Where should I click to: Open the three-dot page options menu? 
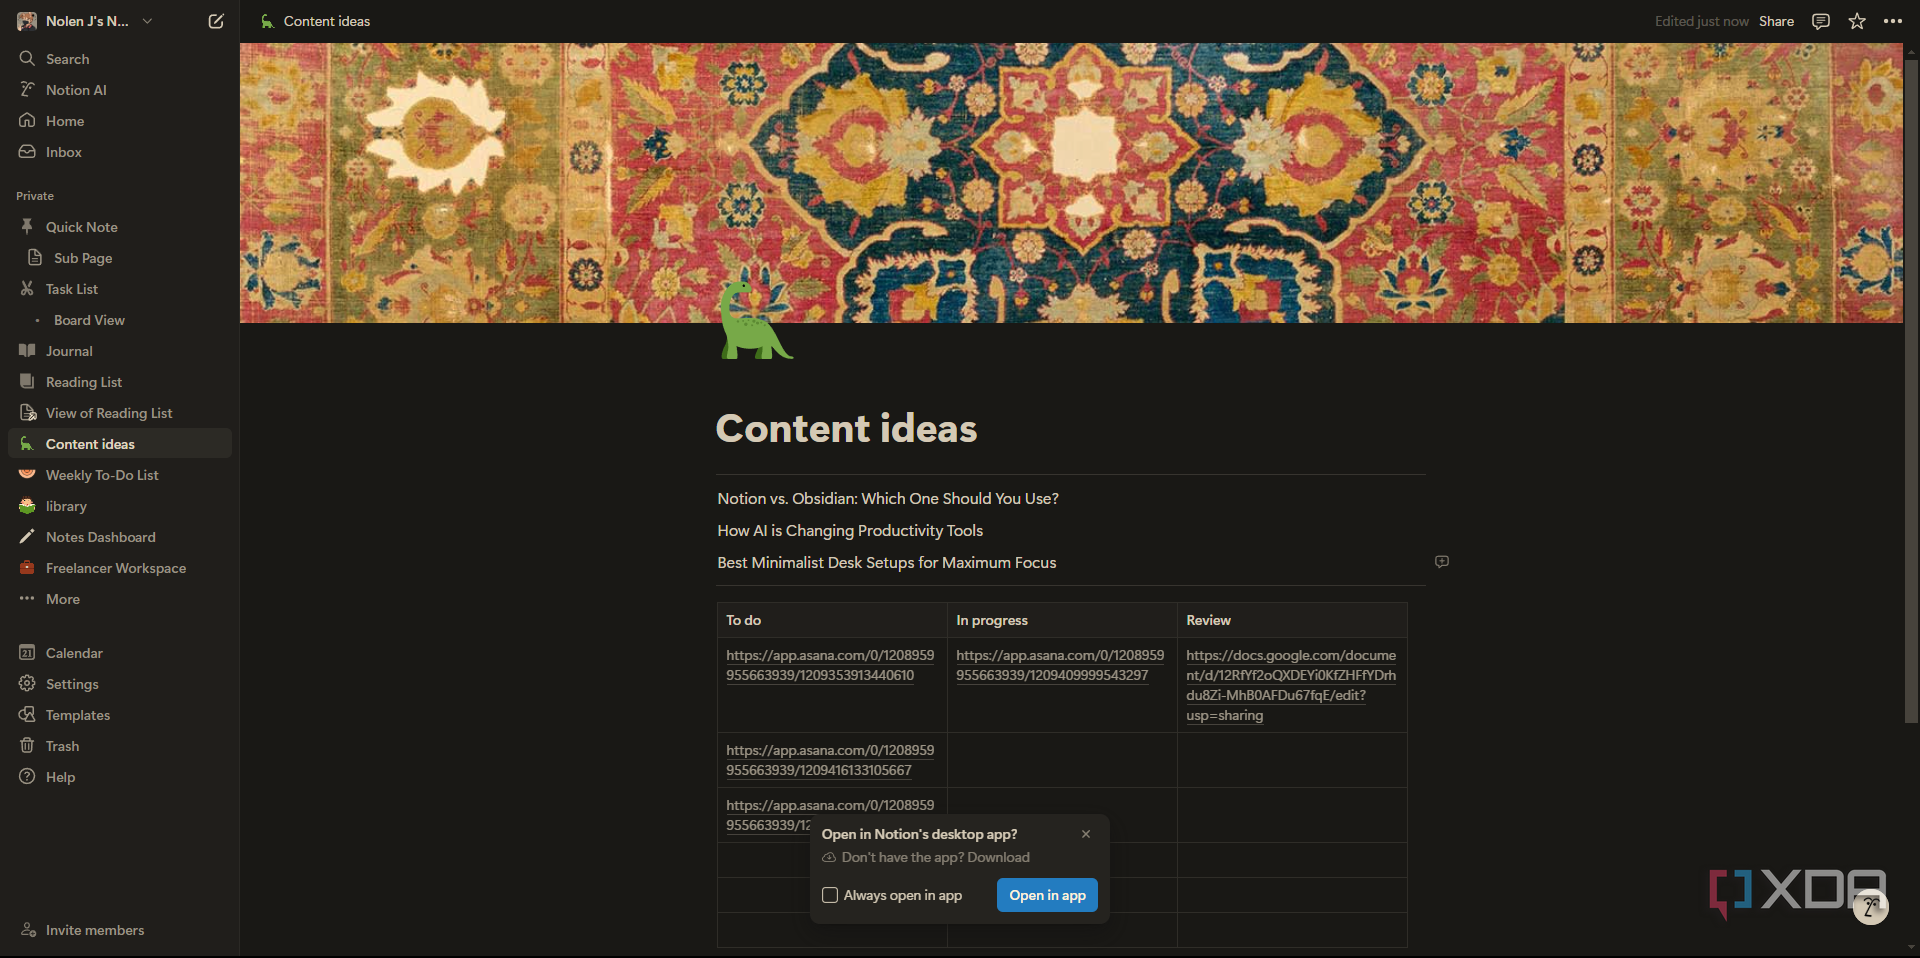point(1893,21)
